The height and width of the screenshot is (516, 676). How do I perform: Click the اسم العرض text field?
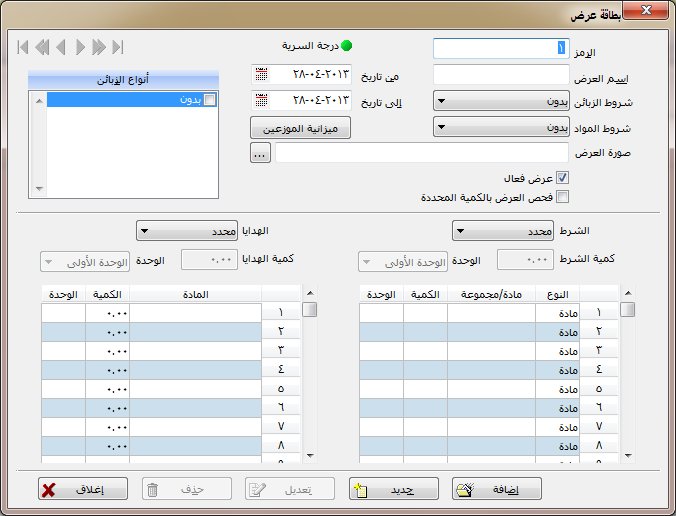coord(501,74)
